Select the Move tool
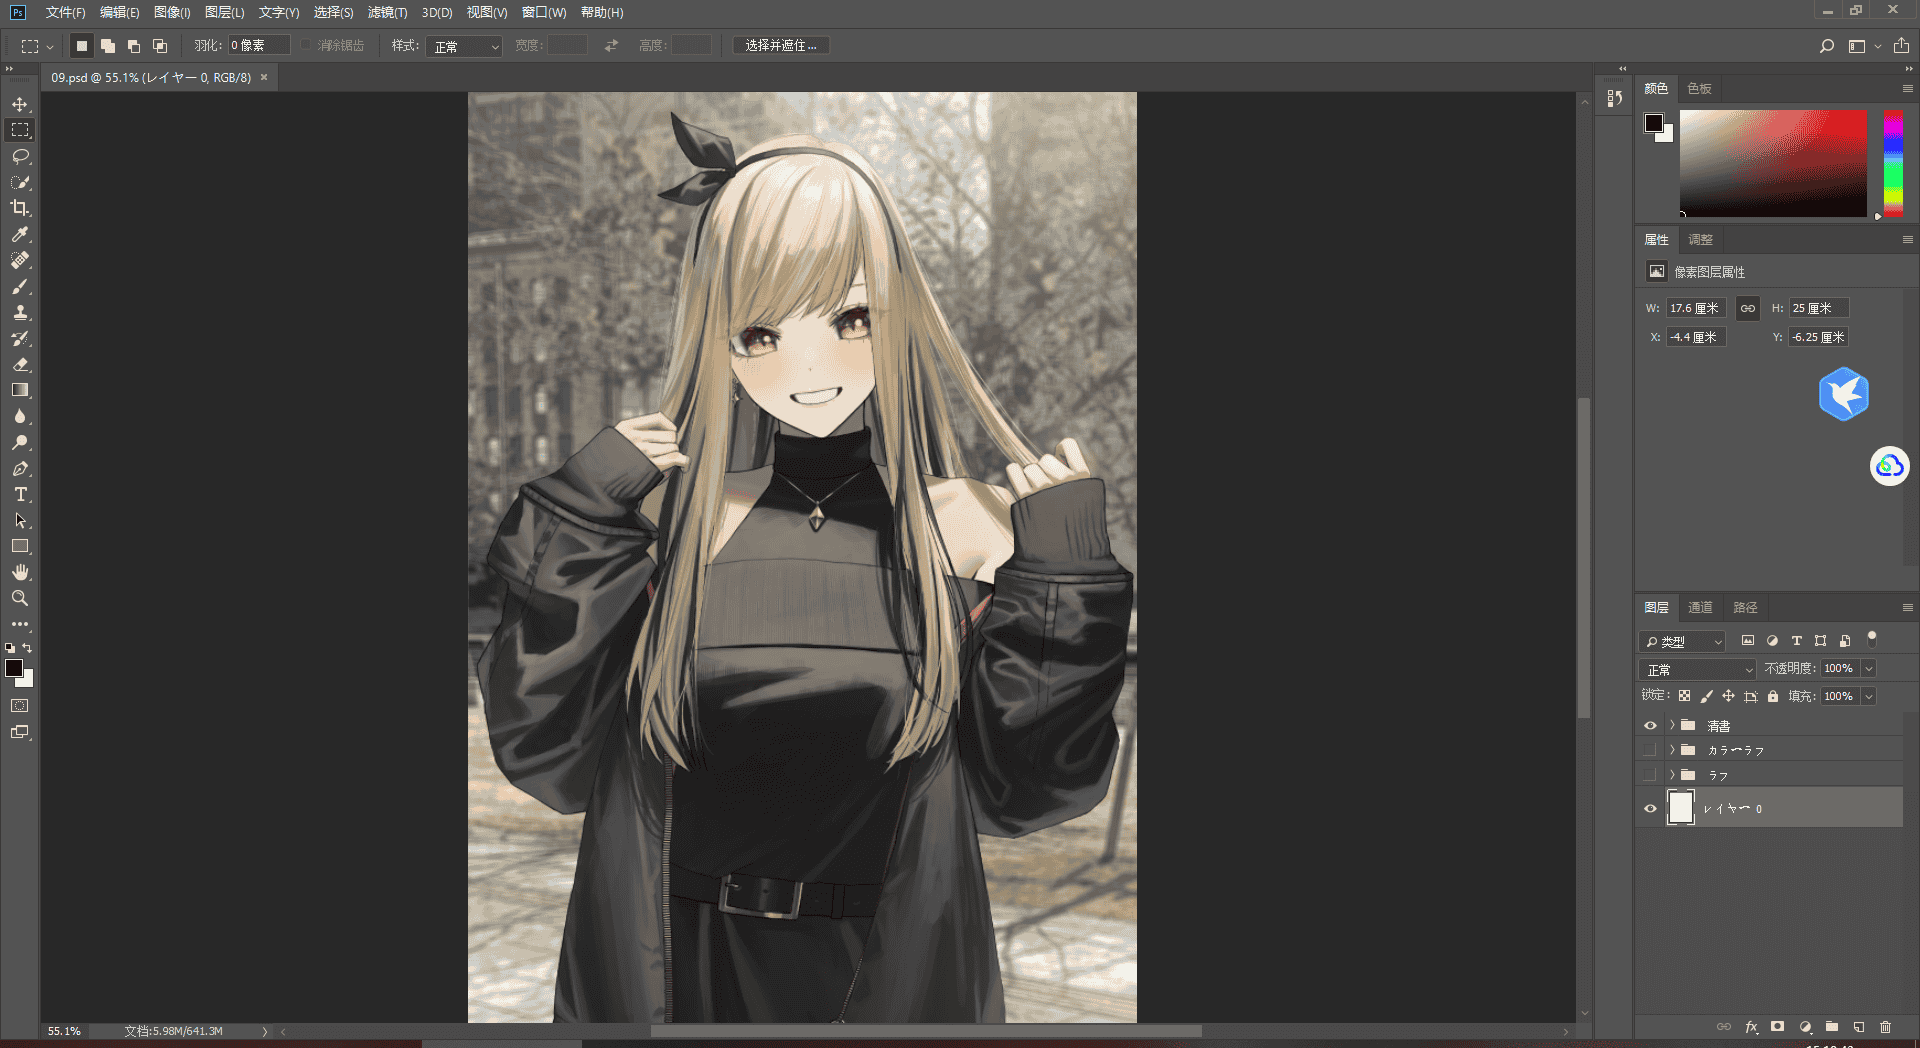The width and height of the screenshot is (1920, 1048). pos(20,104)
